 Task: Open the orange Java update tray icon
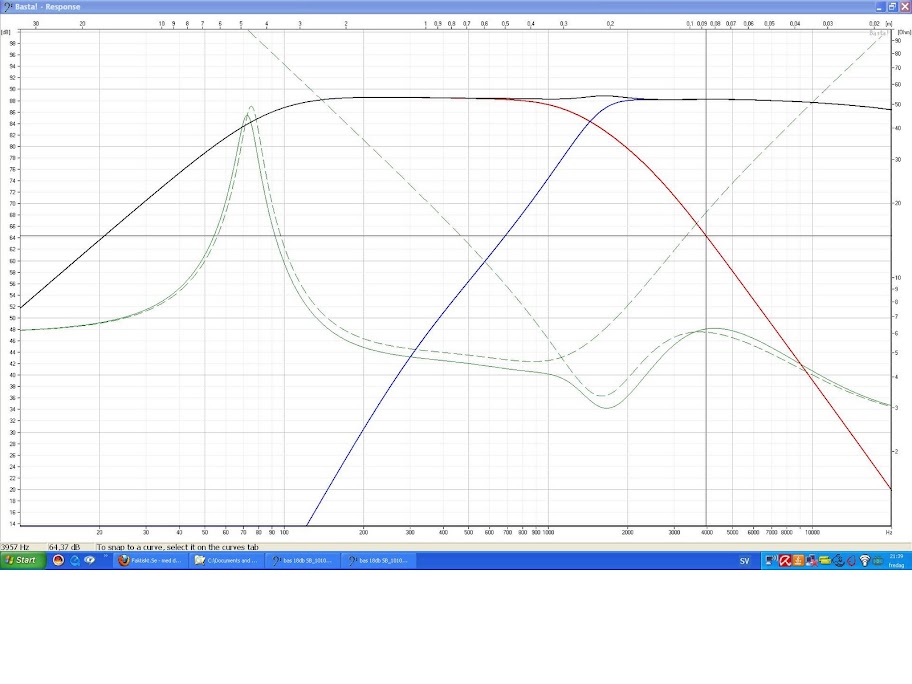pyautogui.click(x=799, y=560)
